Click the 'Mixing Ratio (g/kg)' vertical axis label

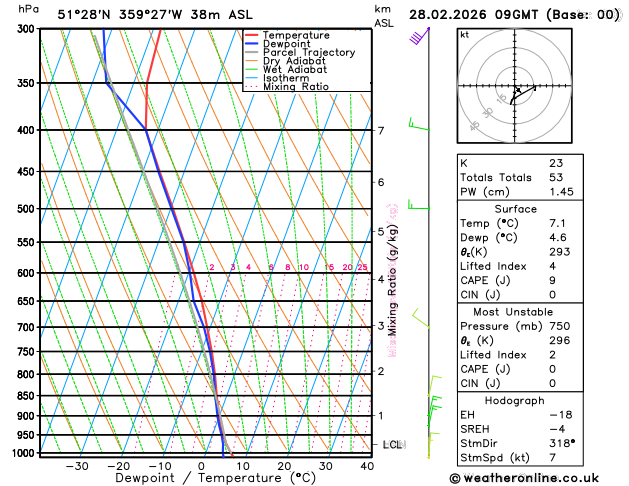click(393, 280)
